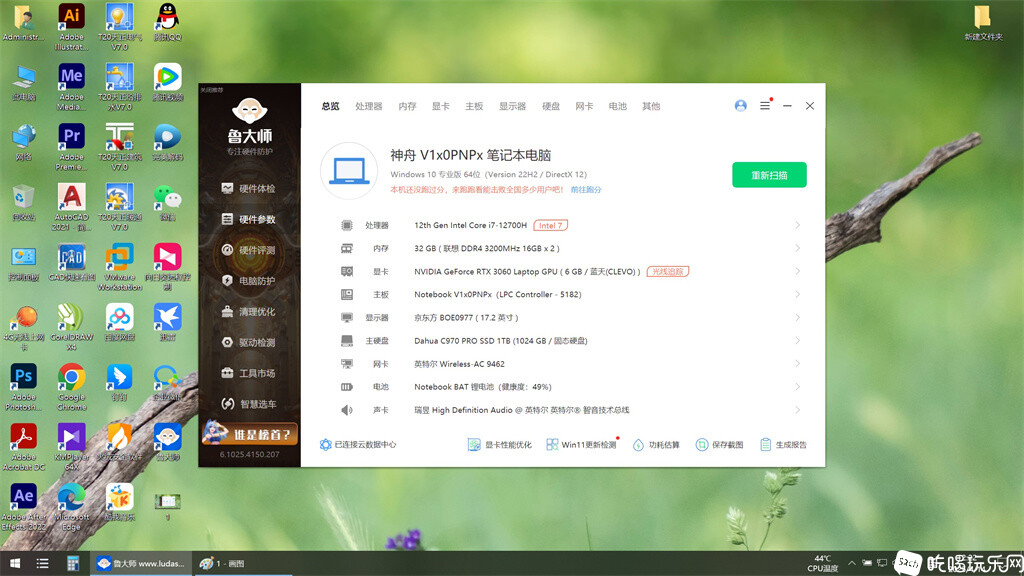Viewport: 1024px width, 576px height.
Task: Select the Adobe Photoshop desktop icon
Action: pyautogui.click(x=24, y=387)
